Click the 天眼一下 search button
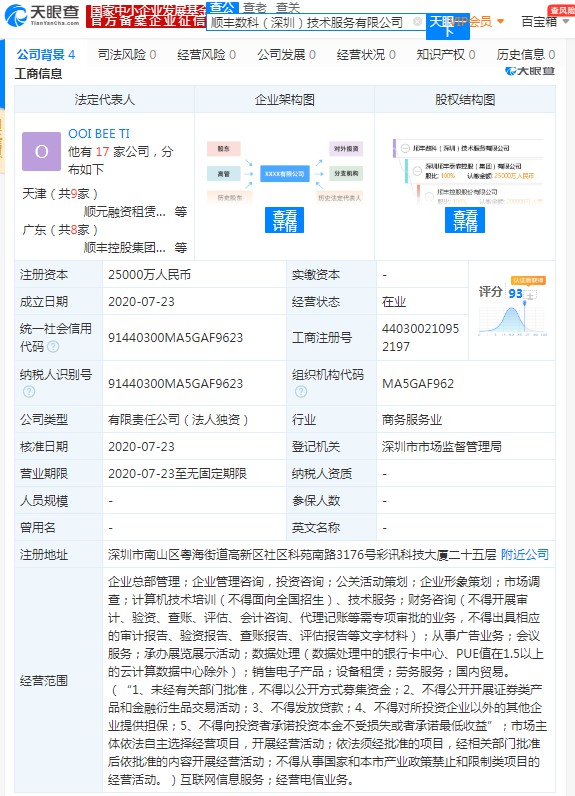This screenshot has height=796, width=575. point(448,26)
